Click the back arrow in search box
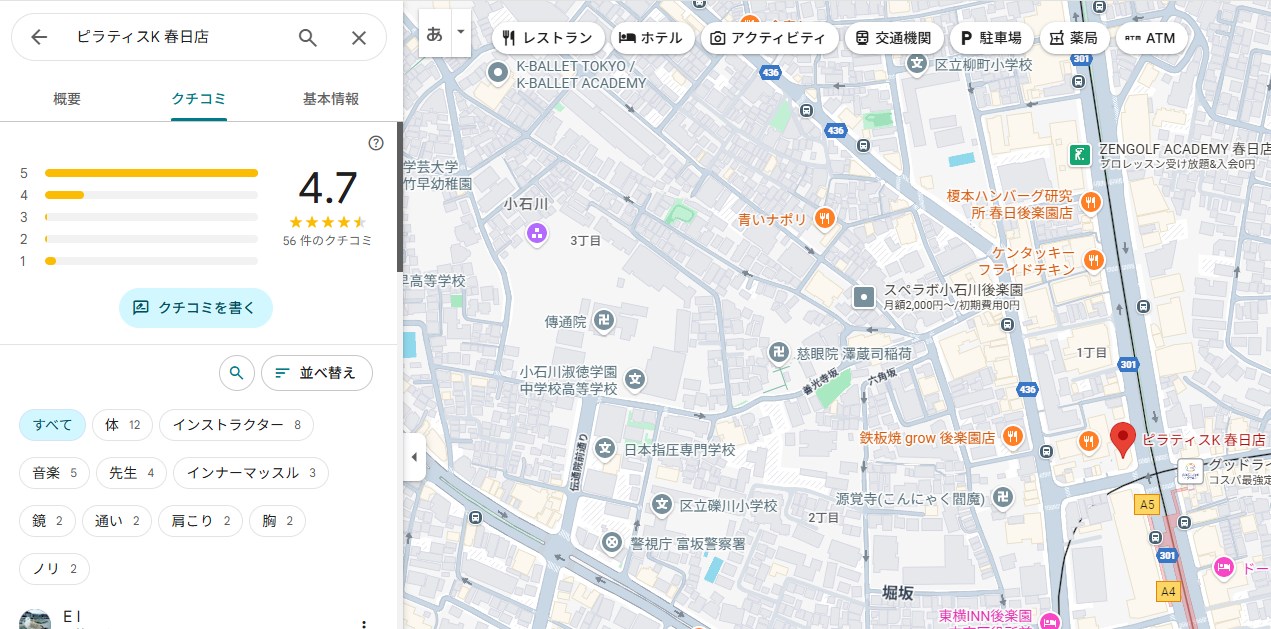1271x629 pixels. (x=39, y=37)
